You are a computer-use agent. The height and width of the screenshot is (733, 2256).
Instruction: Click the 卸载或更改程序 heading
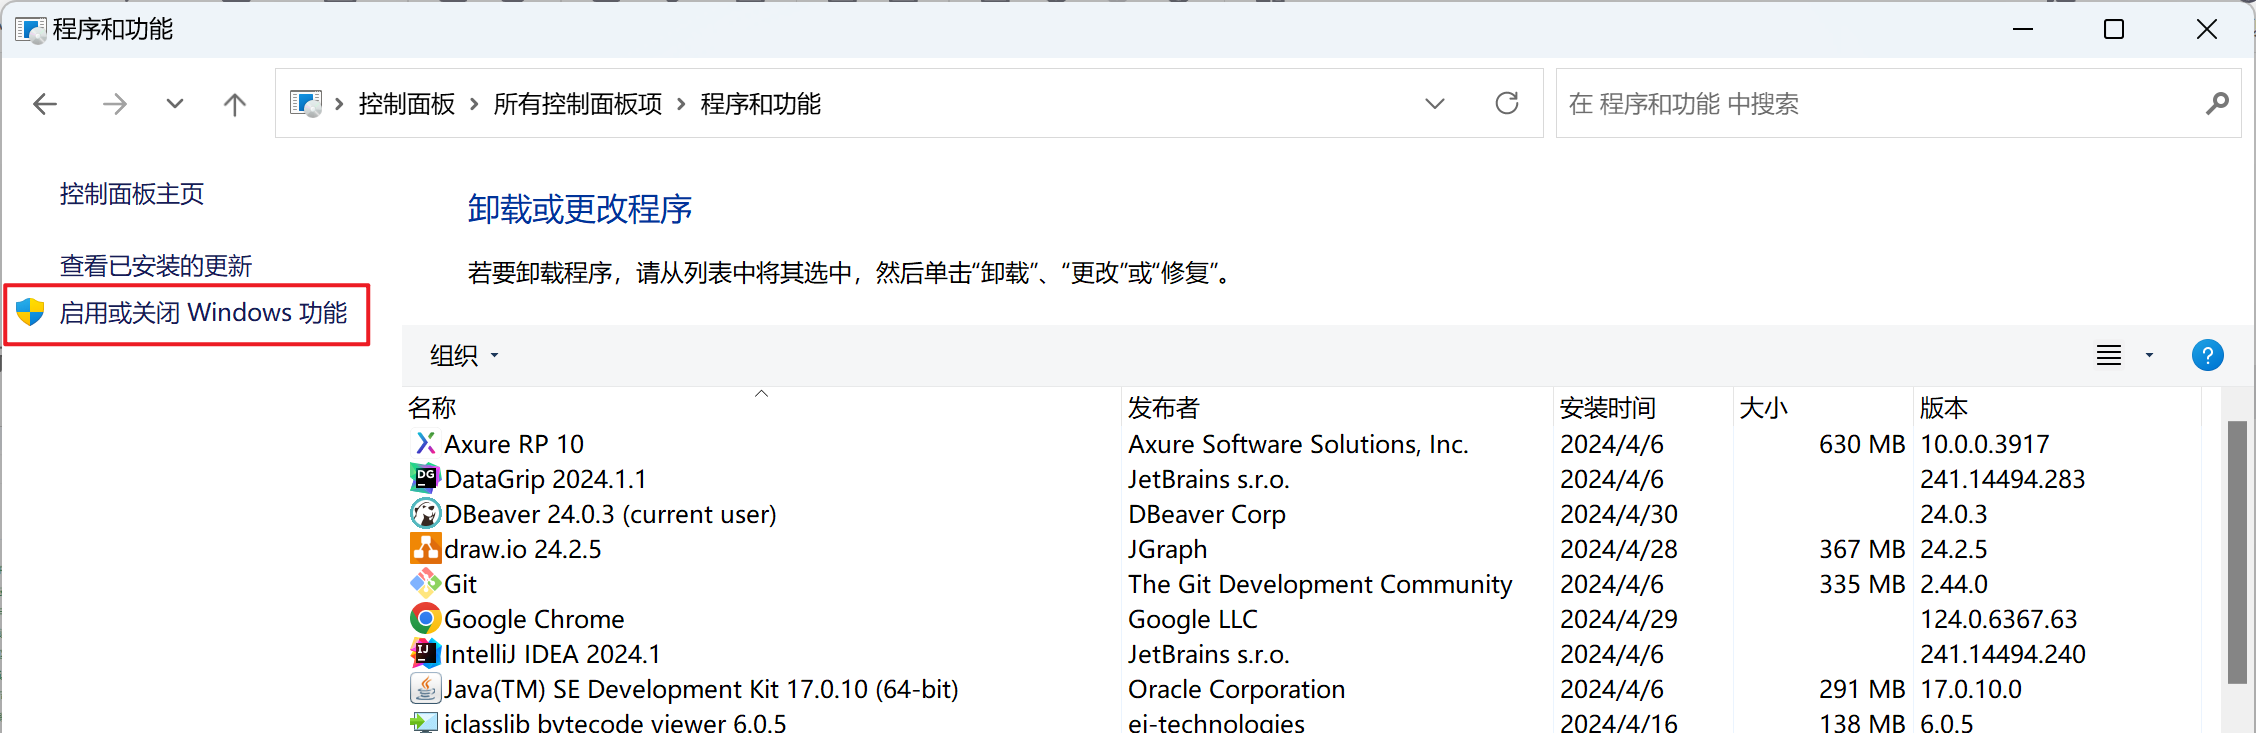580,209
